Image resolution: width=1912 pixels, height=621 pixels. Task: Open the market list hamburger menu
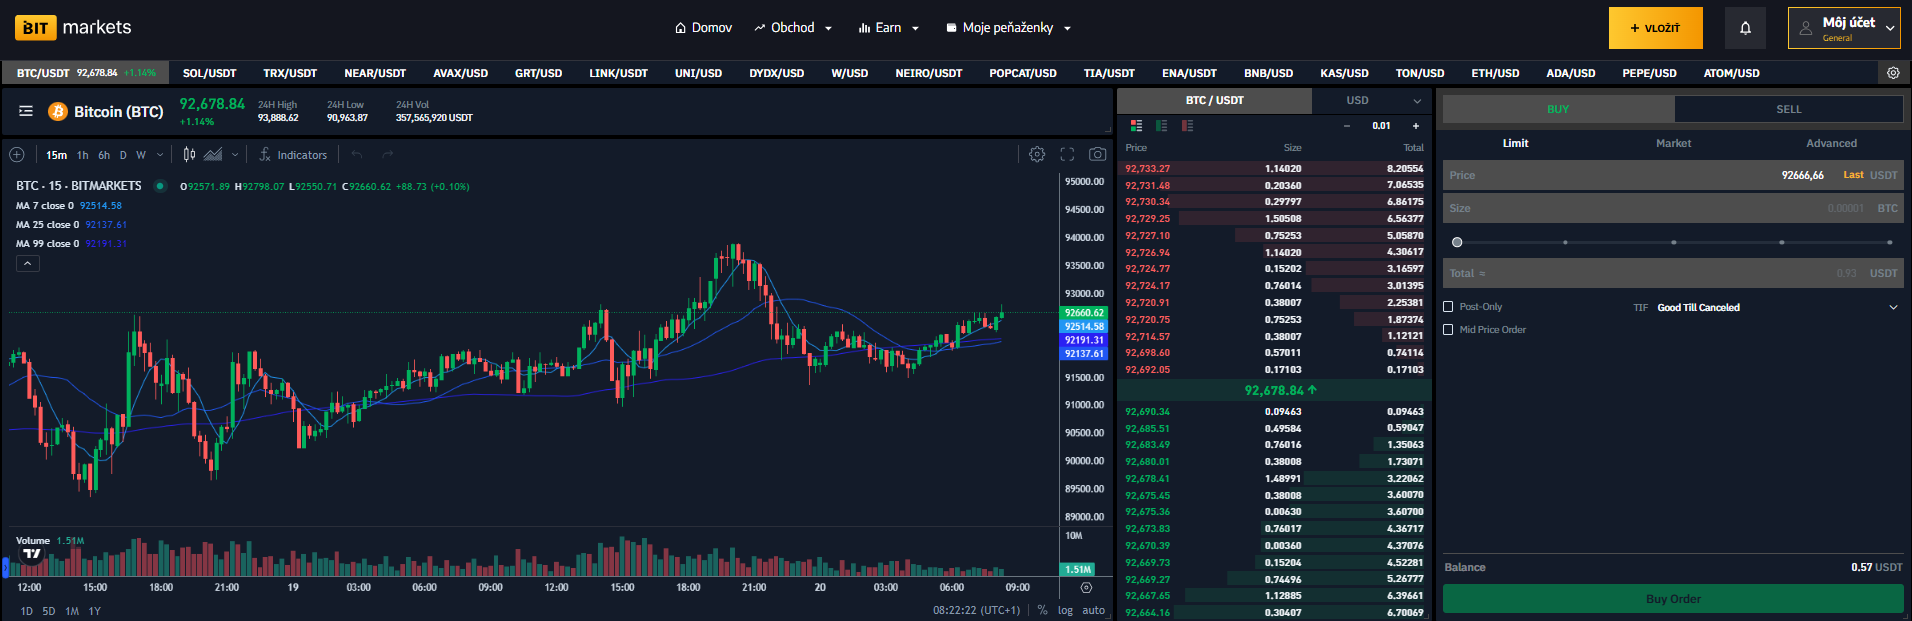coord(26,111)
